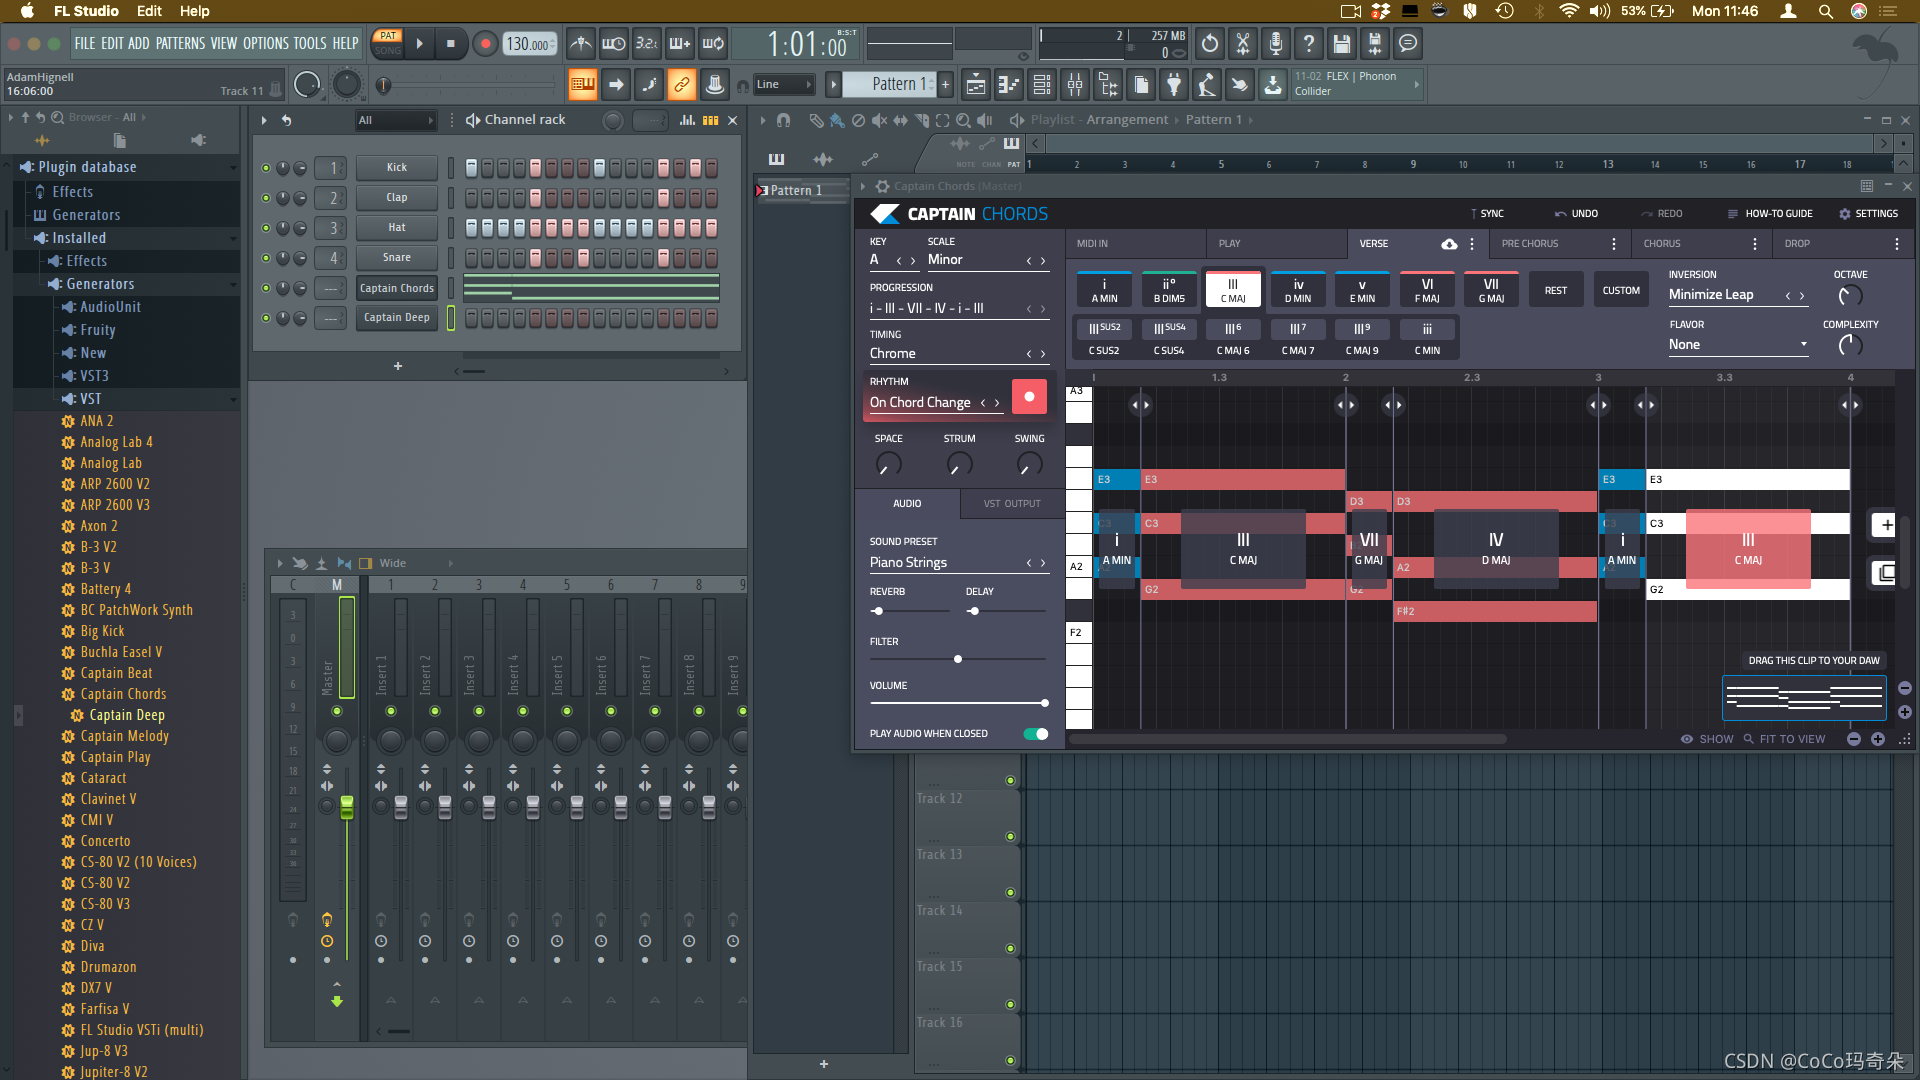The height and width of the screenshot is (1080, 1920).
Task: Click the undo history circular arrow icon
Action: (1210, 44)
